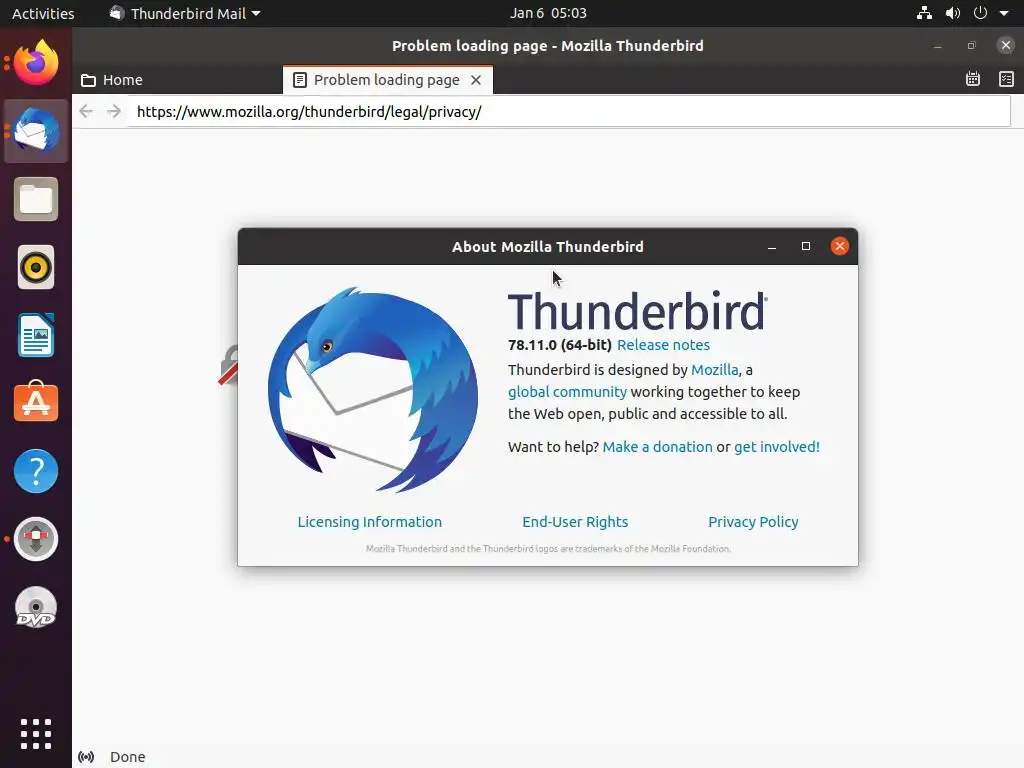The image size is (1024, 768).
Task: Open the Privacy Policy link
Action: point(753,522)
